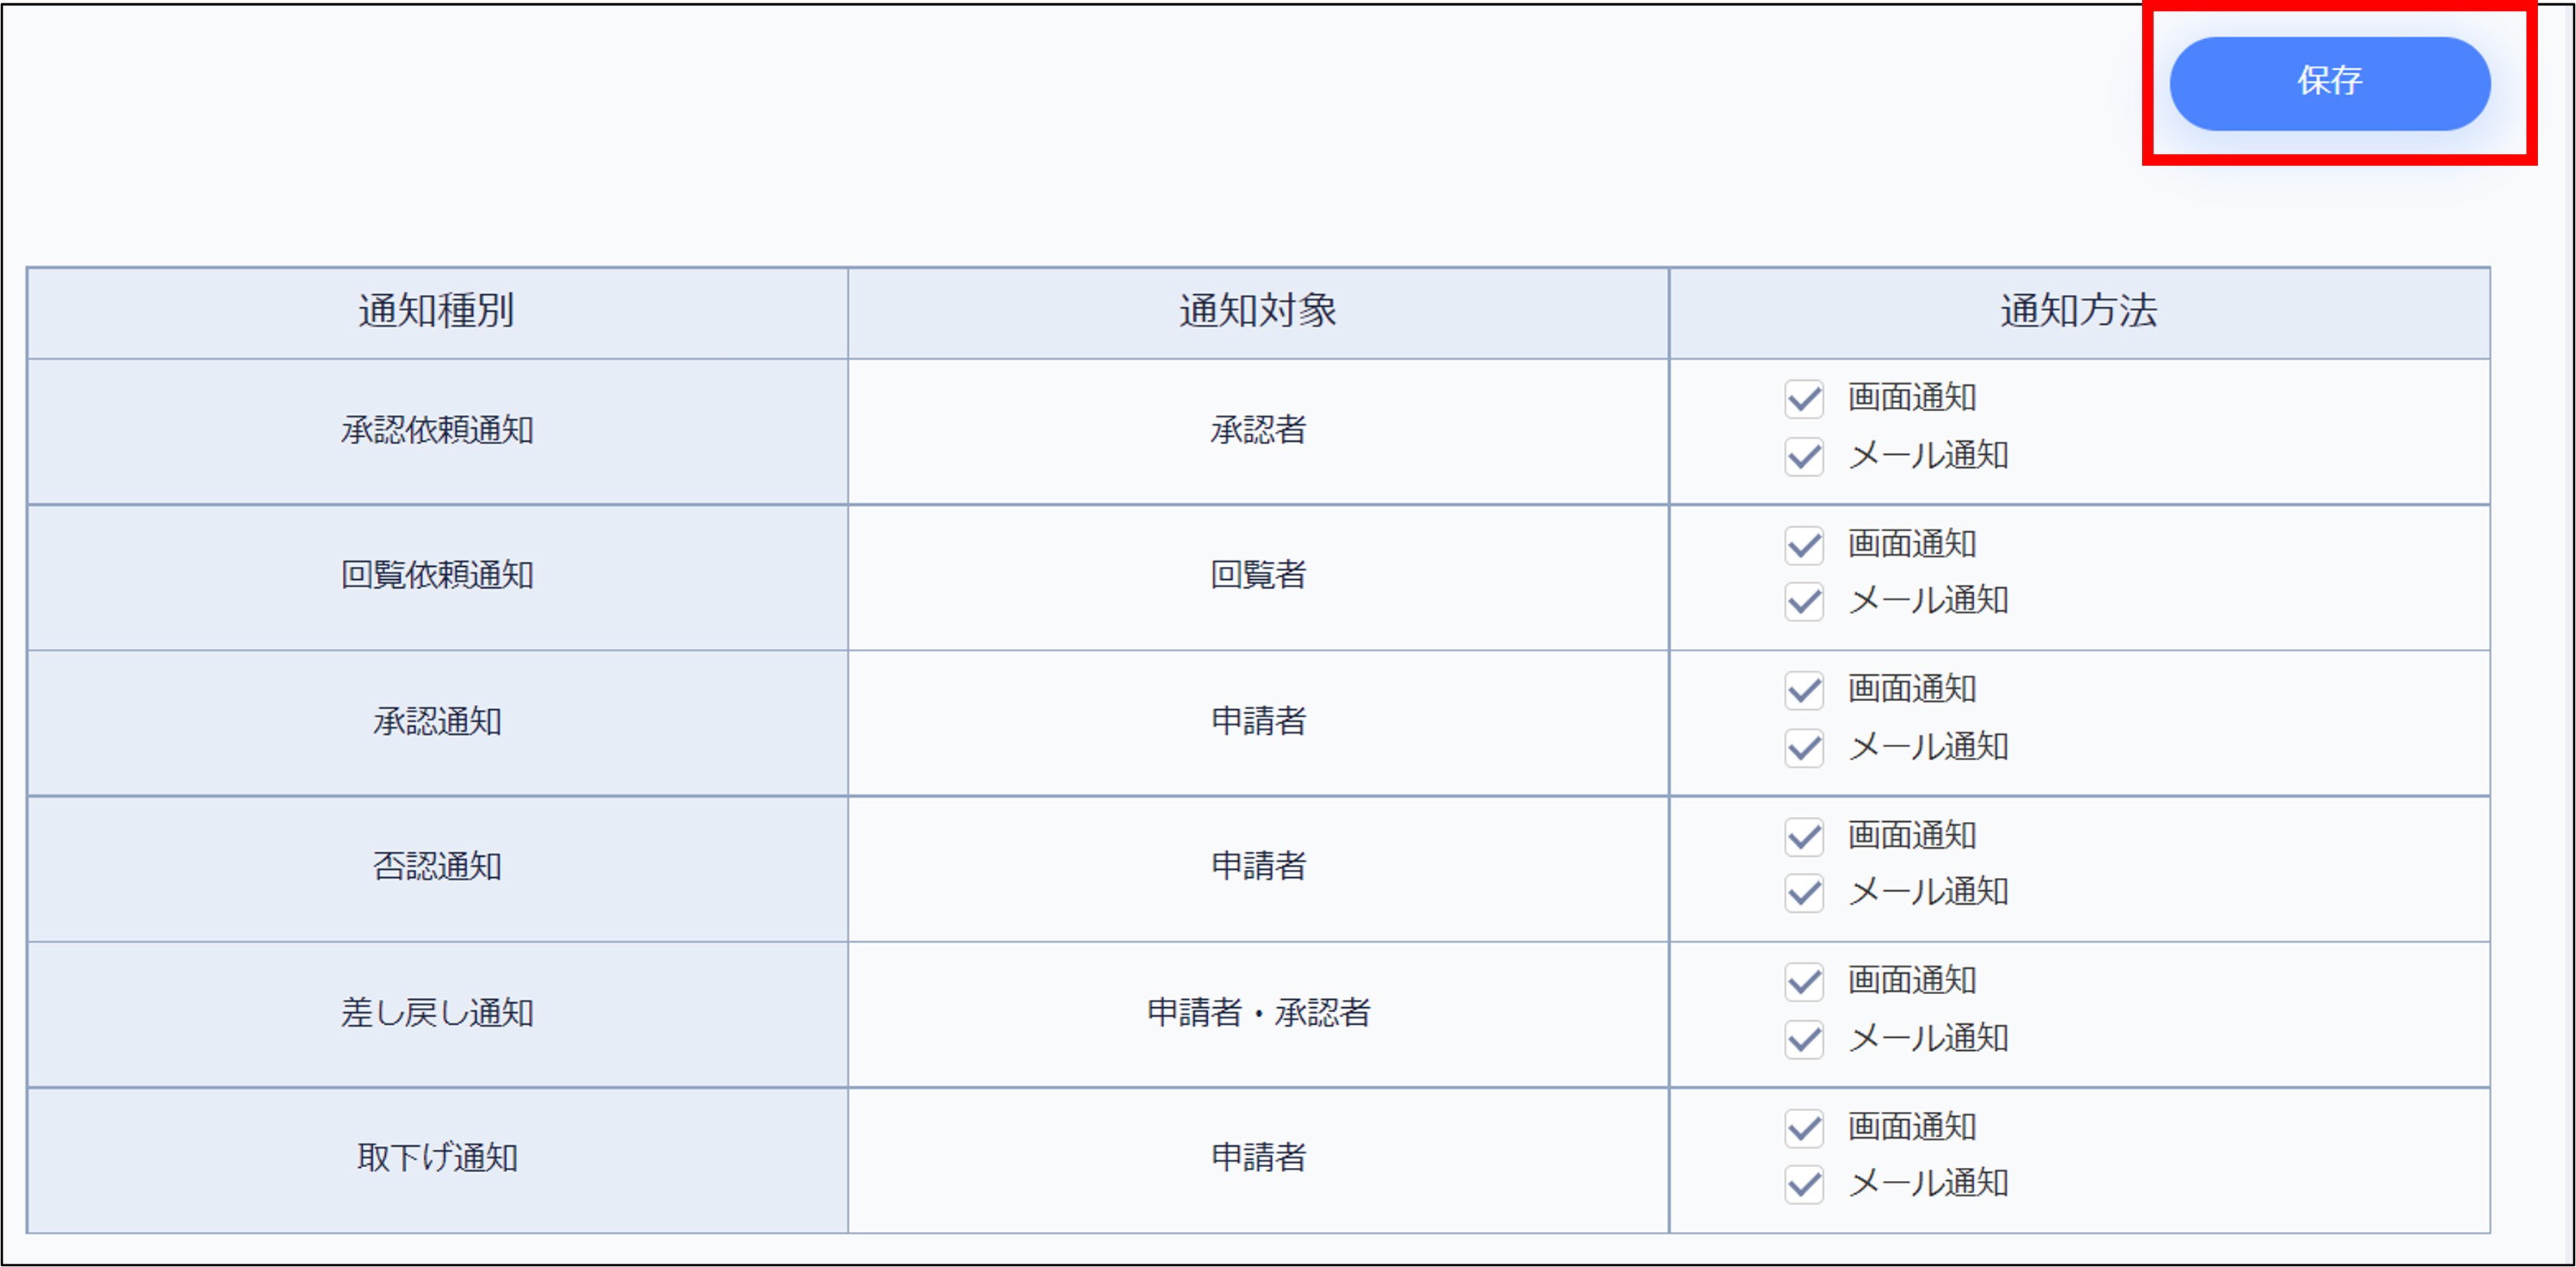Click the 通知種別 column header
The image size is (2576, 1267).
click(x=437, y=312)
